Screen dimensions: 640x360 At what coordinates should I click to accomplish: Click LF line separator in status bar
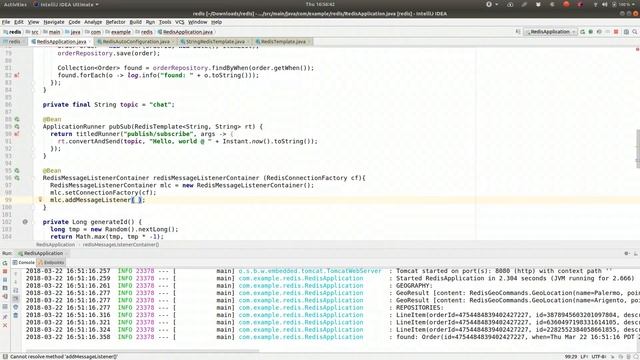point(584,357)
